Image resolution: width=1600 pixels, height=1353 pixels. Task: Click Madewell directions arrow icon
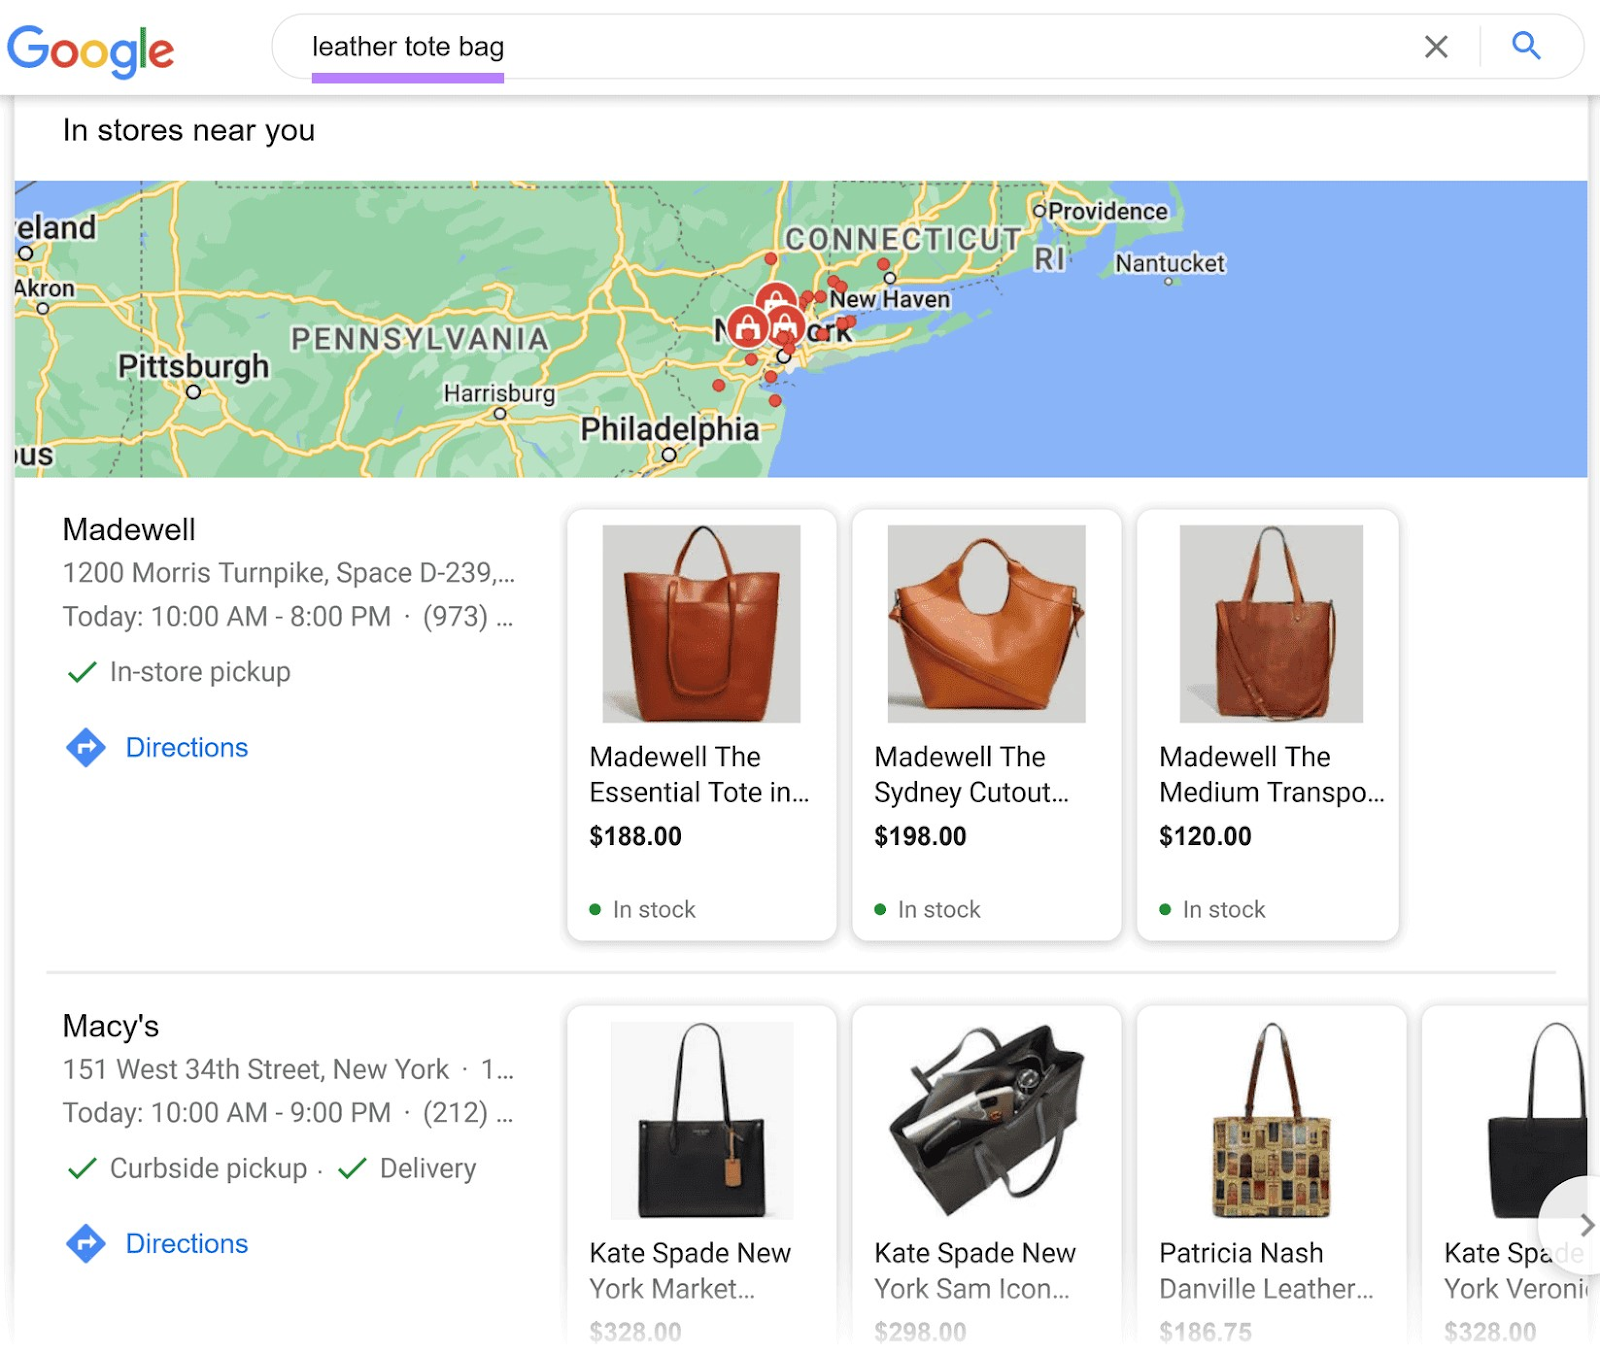(x=86, y=748)
